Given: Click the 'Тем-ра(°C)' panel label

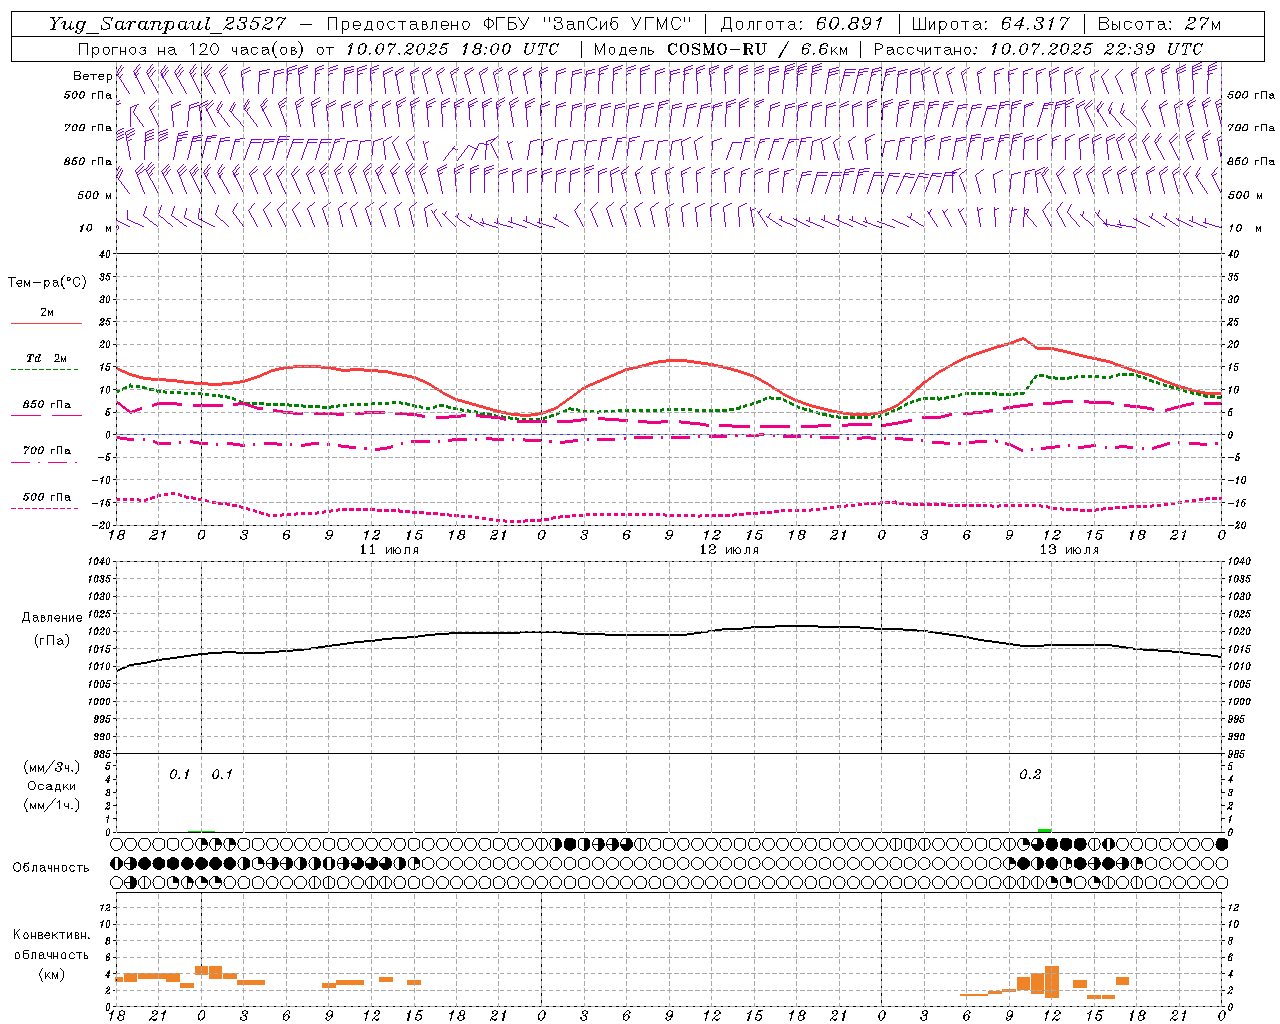Looking at the screenshot, I should click(47, 283).
